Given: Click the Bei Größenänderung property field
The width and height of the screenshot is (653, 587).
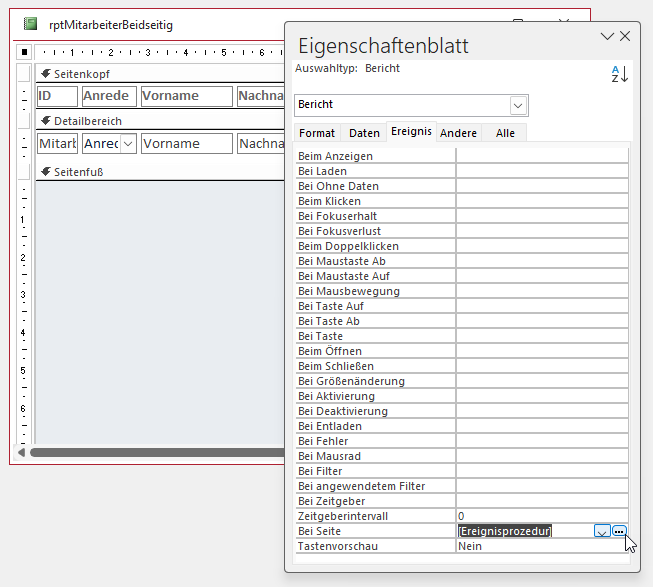Looking at the screenshot, I should tap(542, 381).
